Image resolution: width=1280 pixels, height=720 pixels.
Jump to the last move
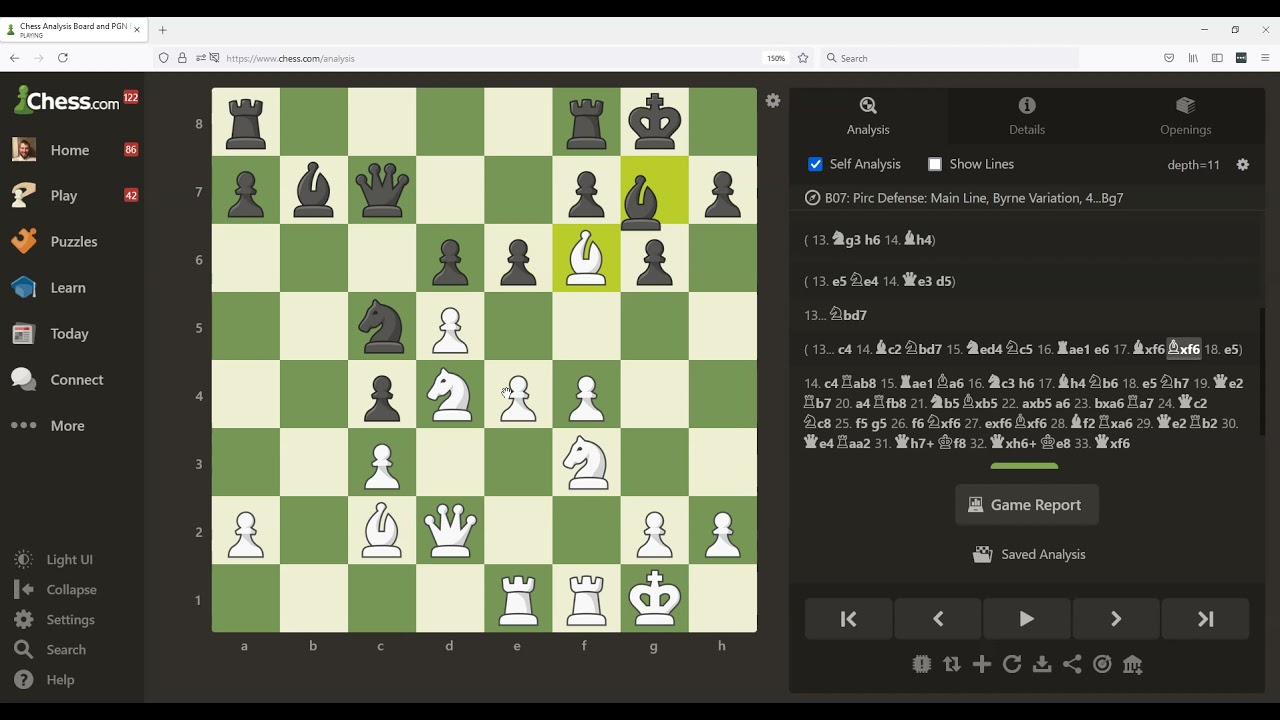pos(1206,619)
